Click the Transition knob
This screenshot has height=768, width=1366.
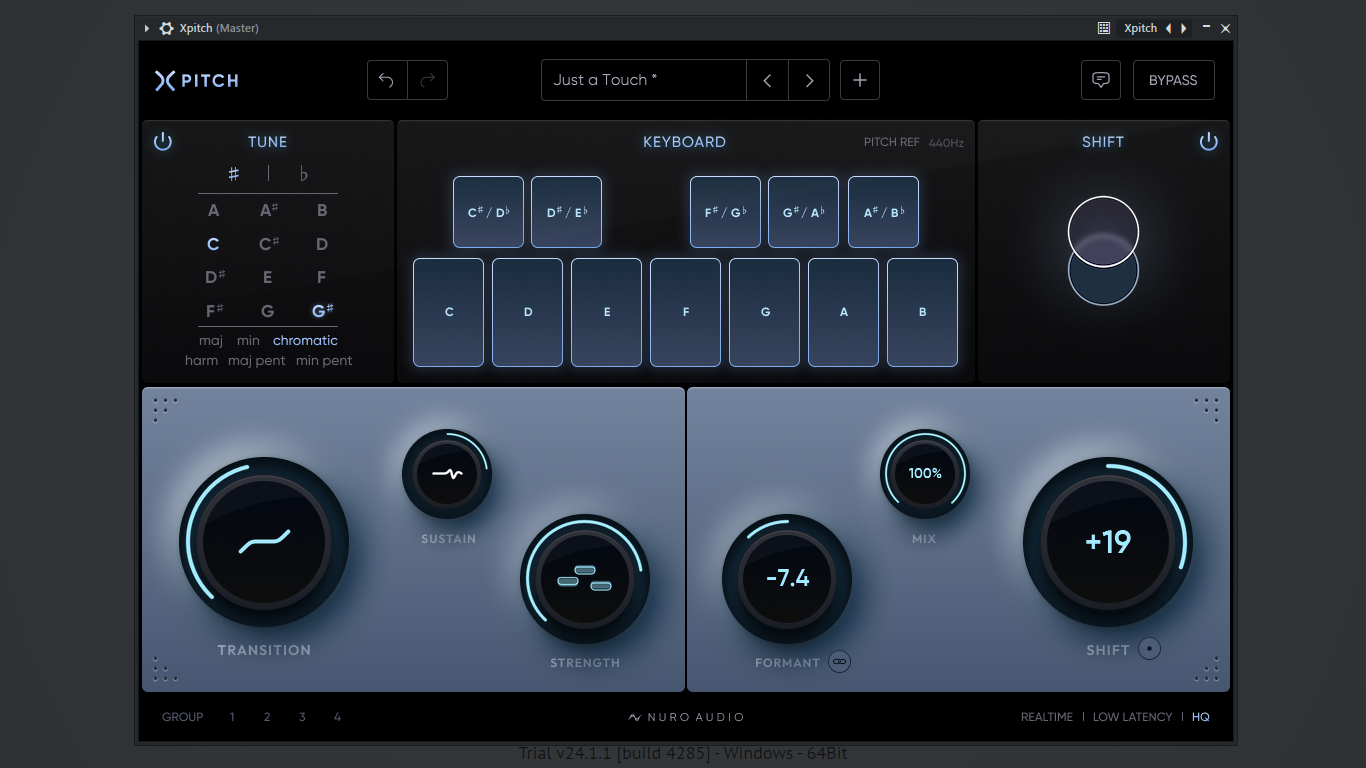click(264, 542)
